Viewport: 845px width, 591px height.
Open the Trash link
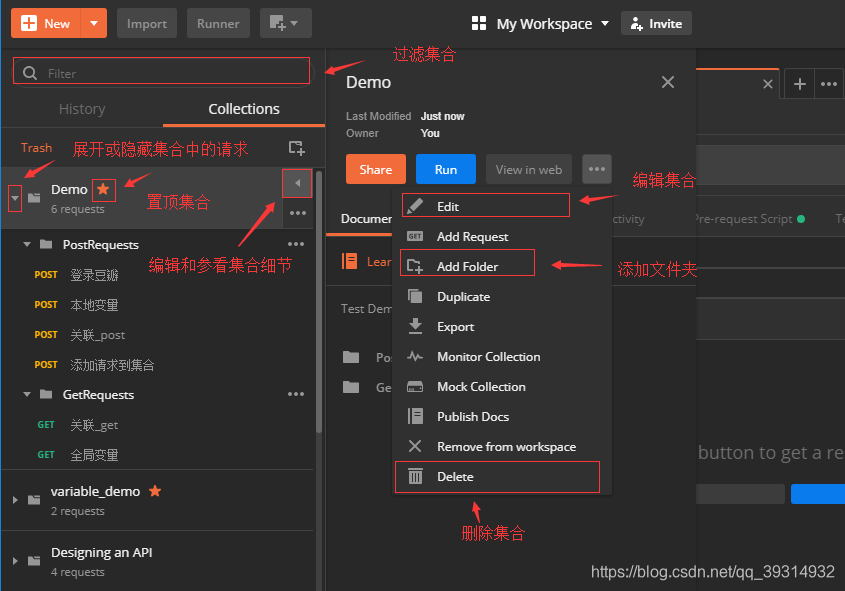36,148
